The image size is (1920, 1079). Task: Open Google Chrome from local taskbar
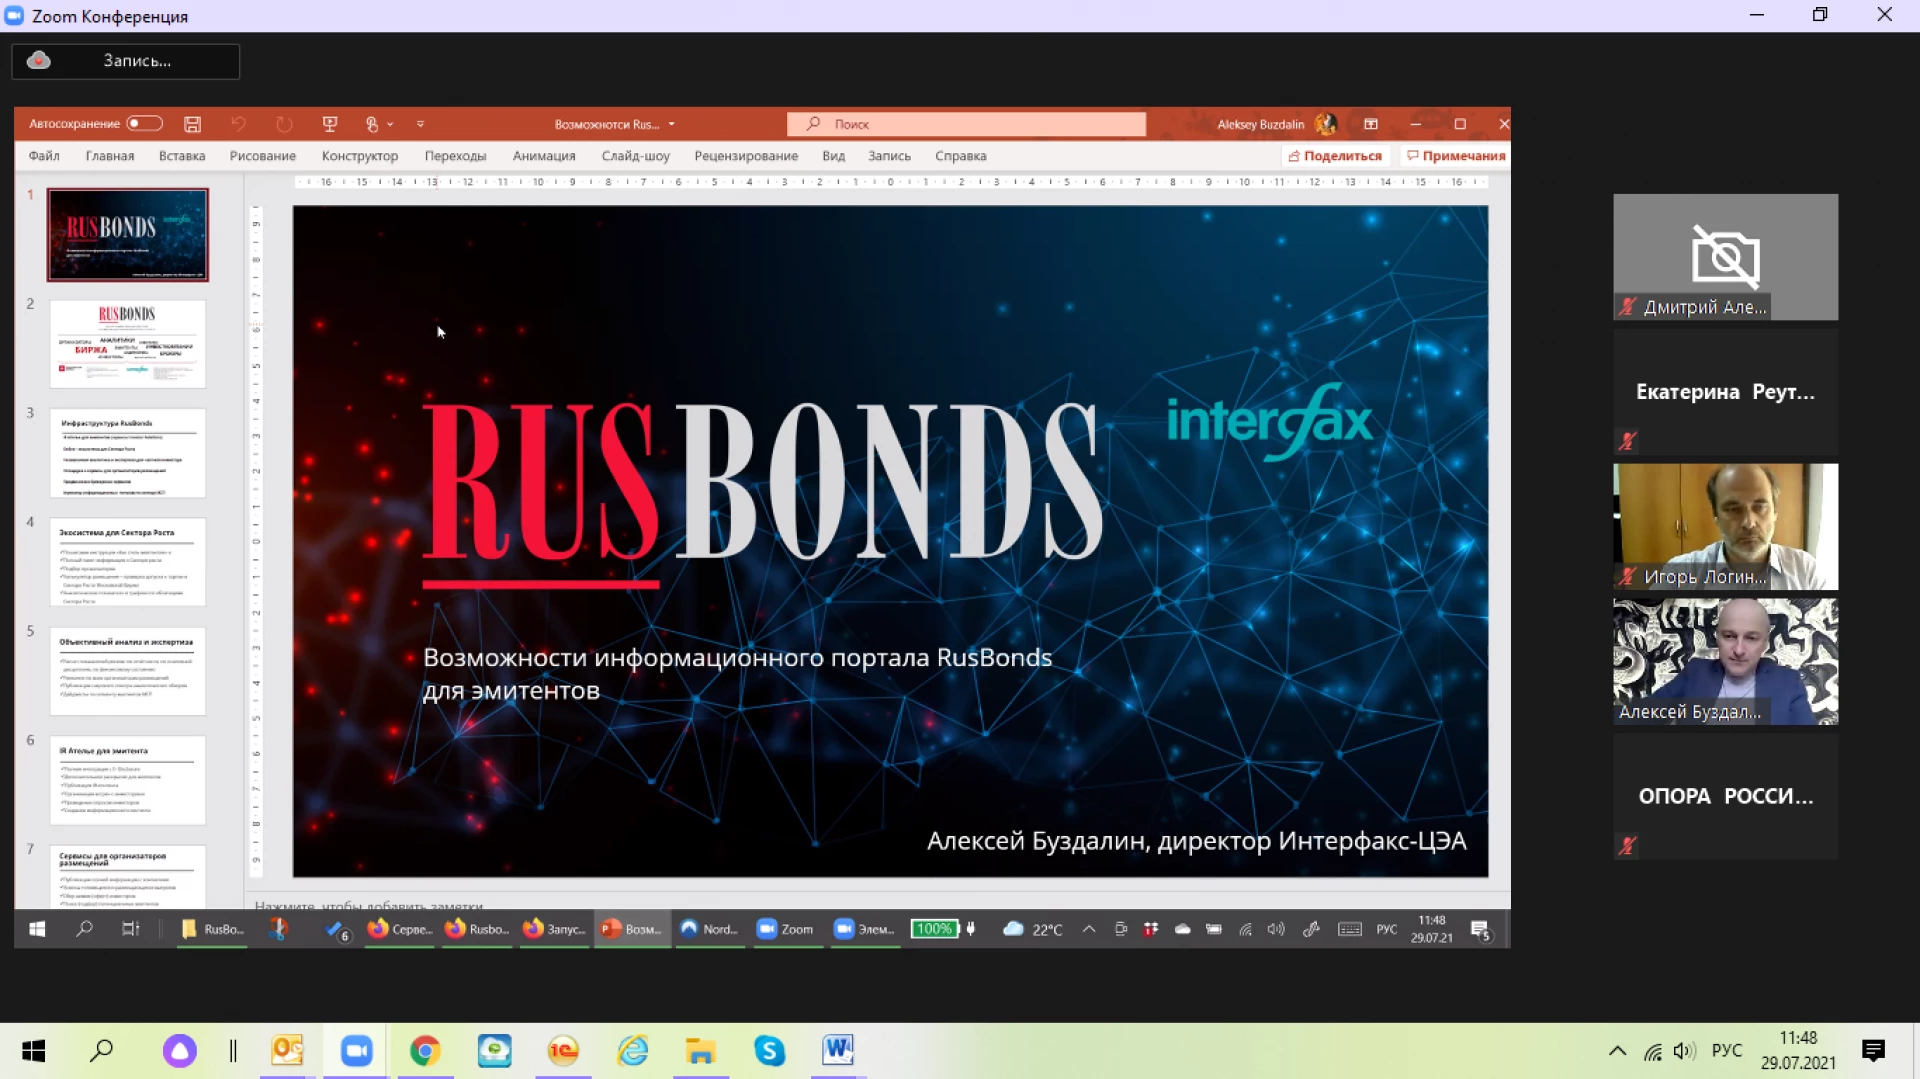click(x=425, y=1050)
